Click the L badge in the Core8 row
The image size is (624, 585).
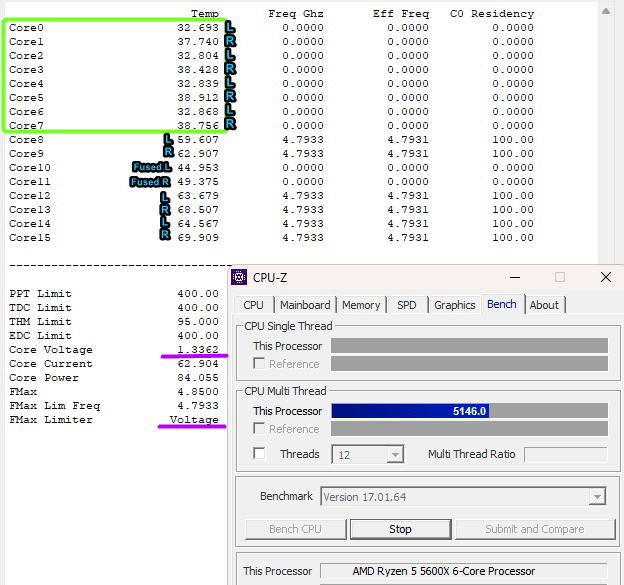(x=169, y=139)
